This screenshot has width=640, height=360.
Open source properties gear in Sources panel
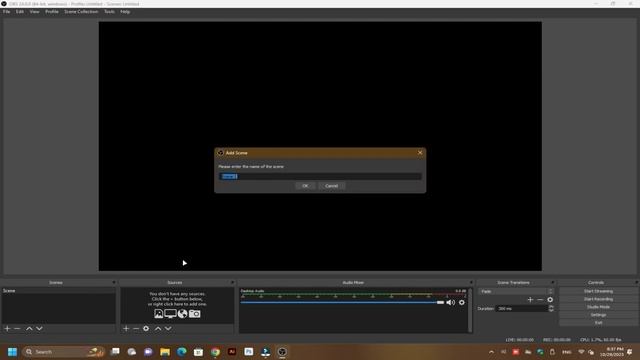pos(146,328)
